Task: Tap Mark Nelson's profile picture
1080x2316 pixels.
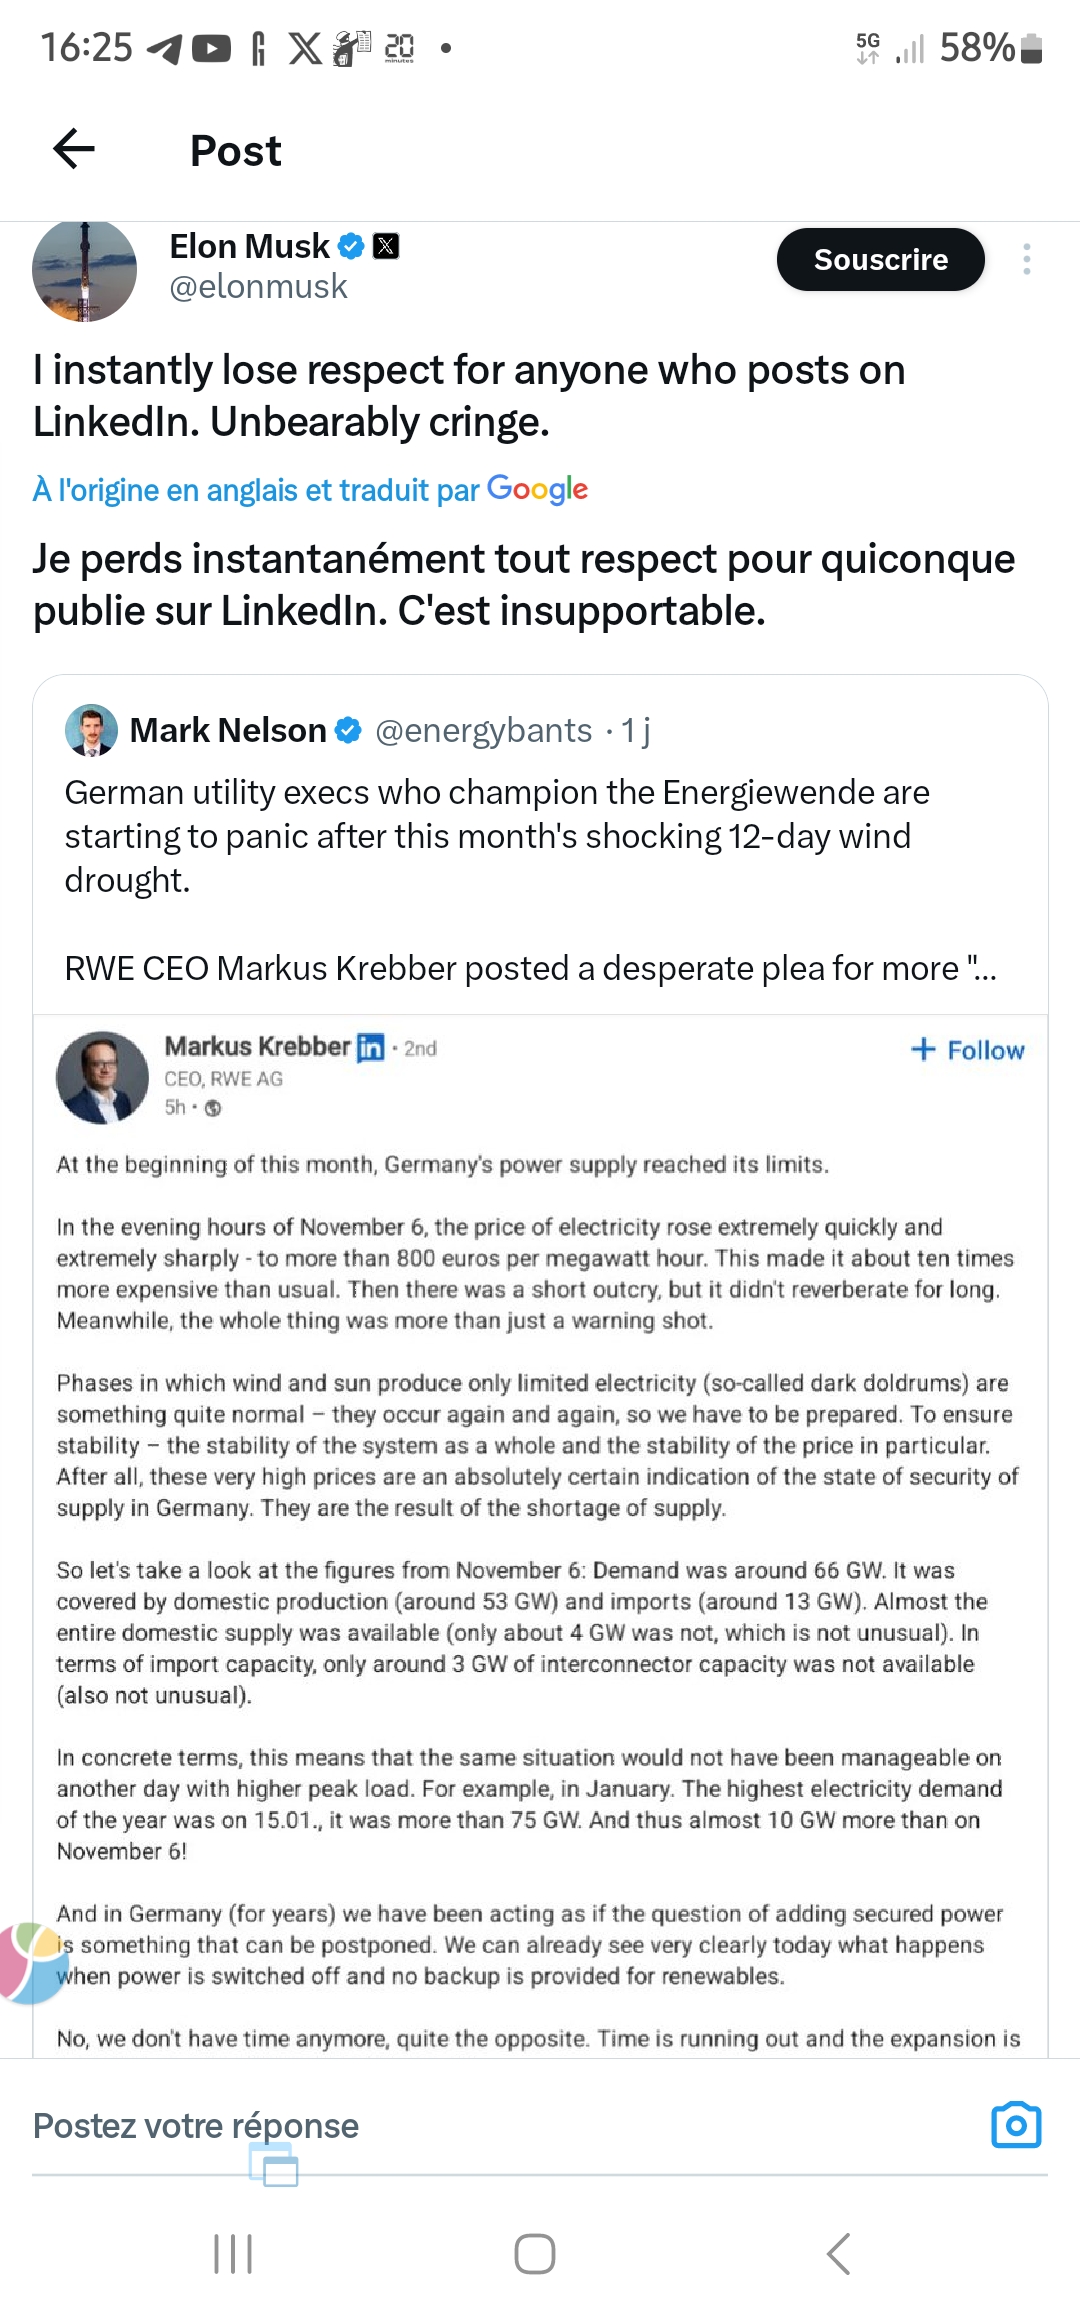Action: click(91, 730)
